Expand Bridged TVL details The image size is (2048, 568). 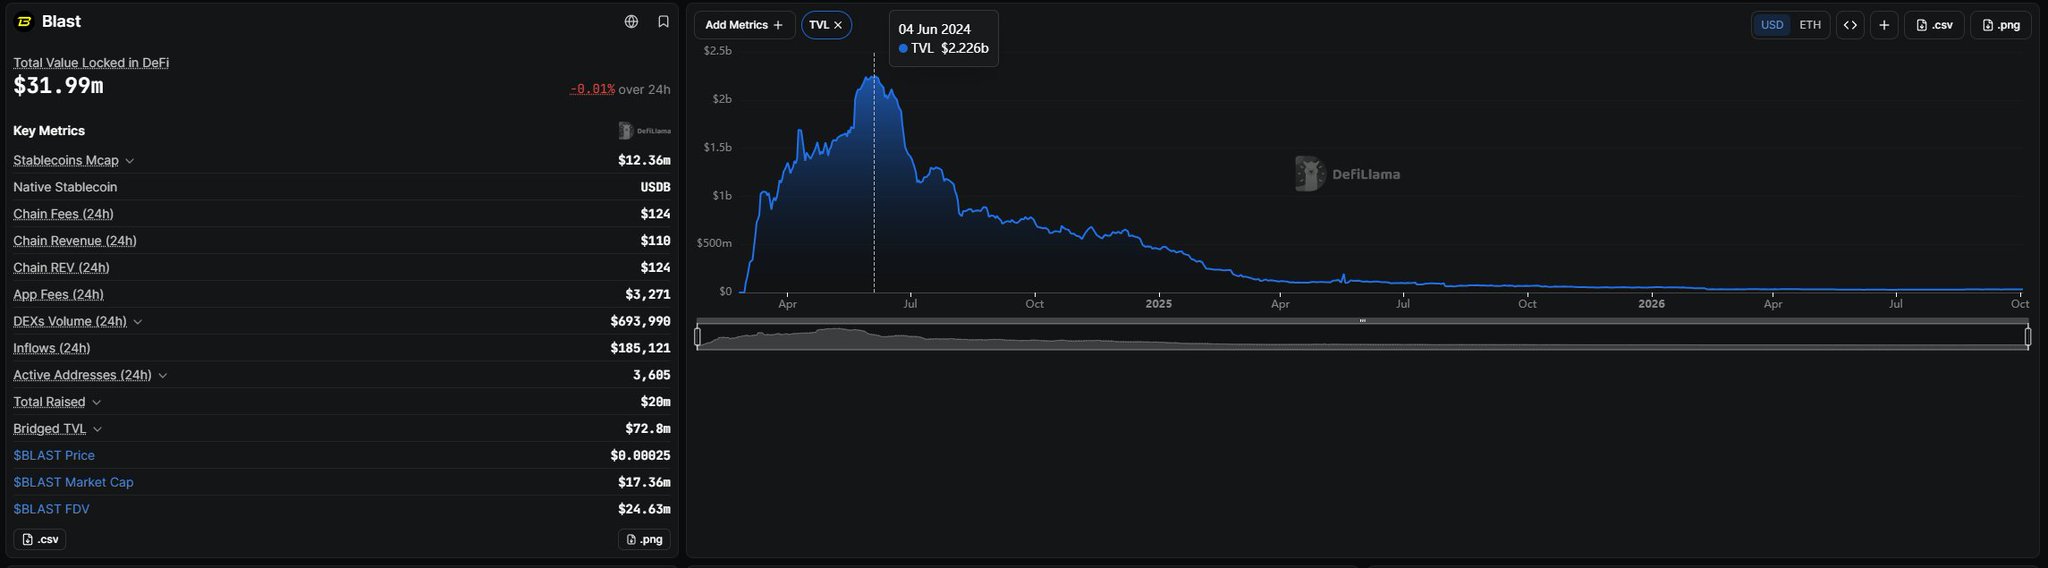pyautogui.click(x=98, y=429)
